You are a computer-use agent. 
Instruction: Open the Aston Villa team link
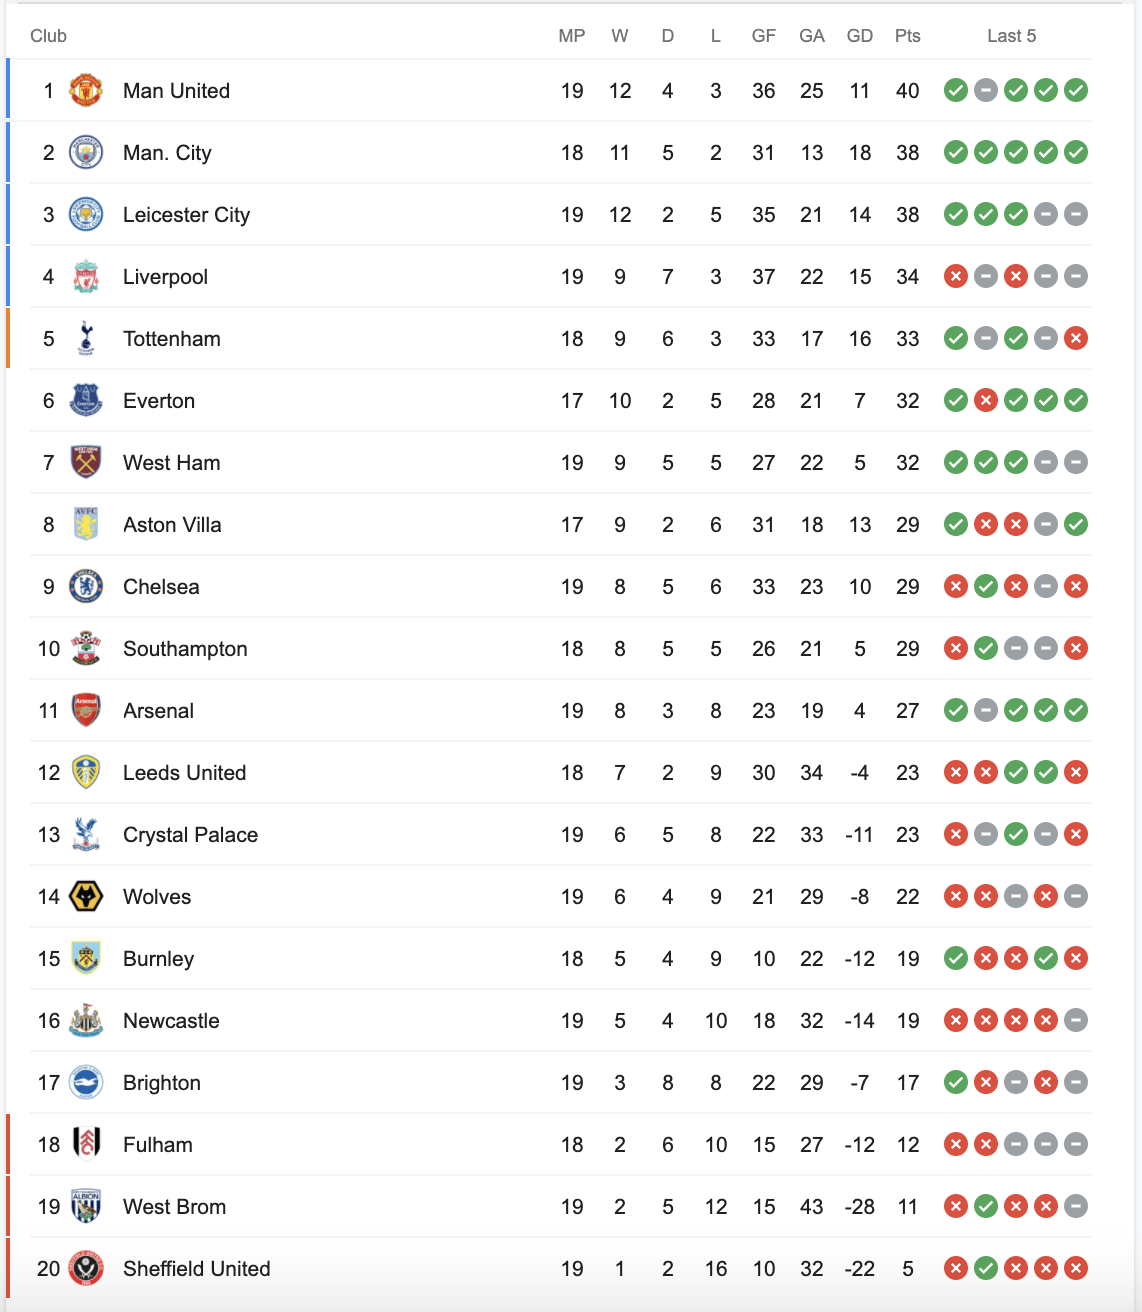[x=172, y=524]
